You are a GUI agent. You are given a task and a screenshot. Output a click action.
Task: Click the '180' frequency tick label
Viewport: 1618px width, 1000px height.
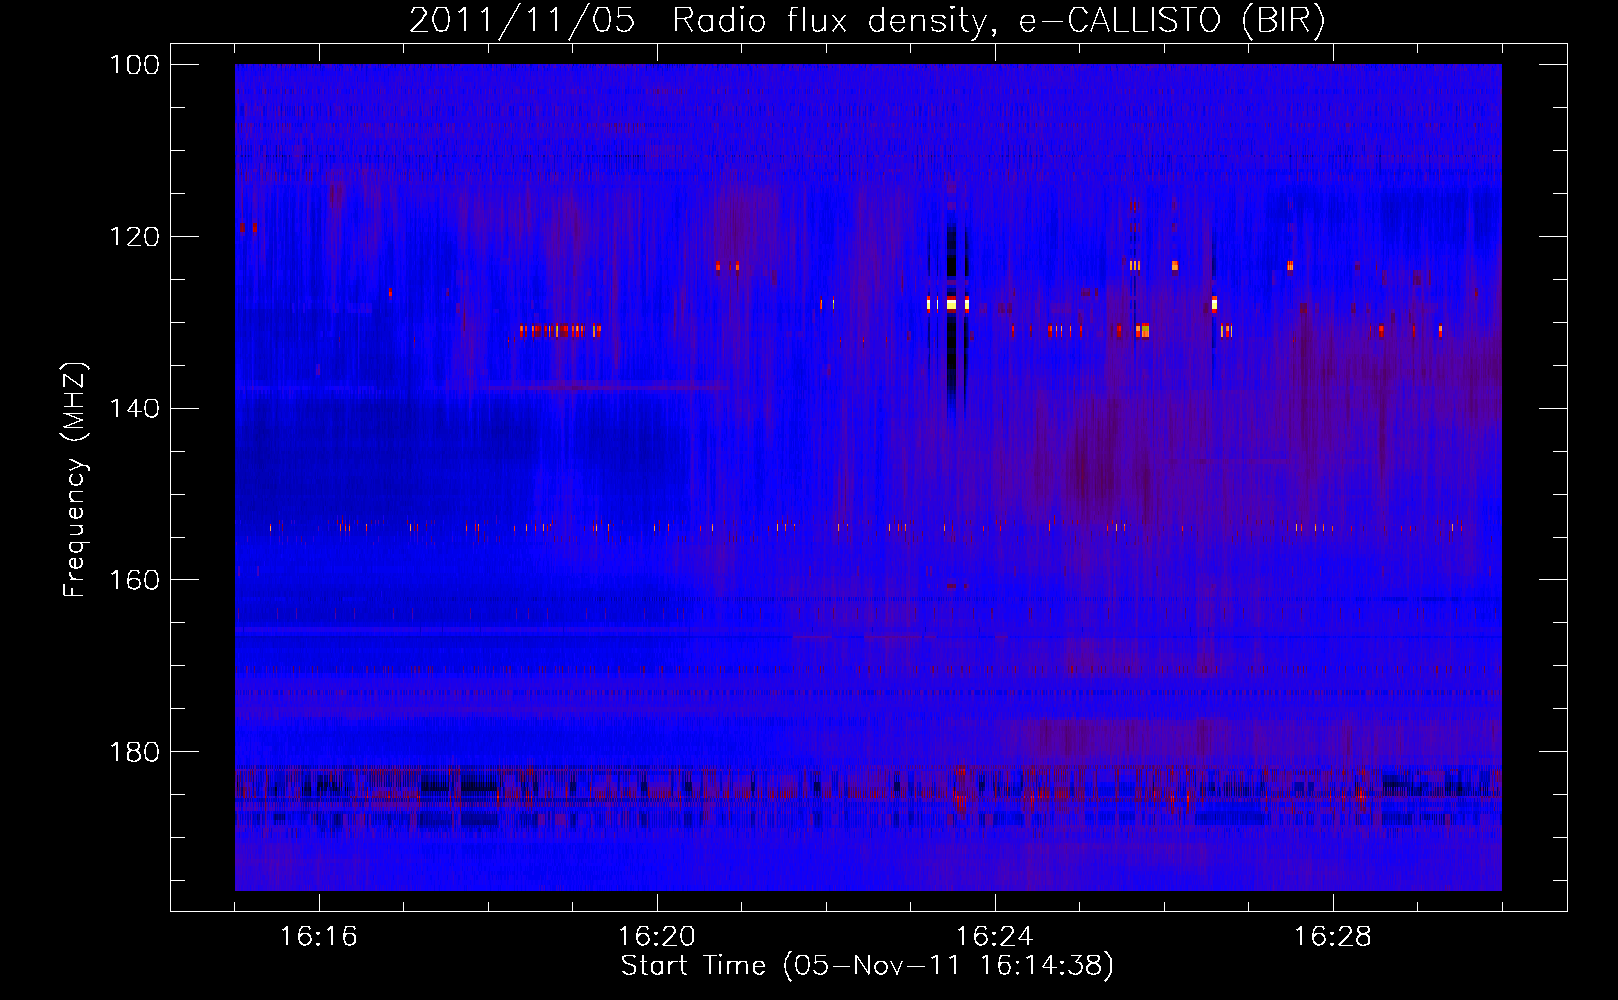click(x=134, y=752)
